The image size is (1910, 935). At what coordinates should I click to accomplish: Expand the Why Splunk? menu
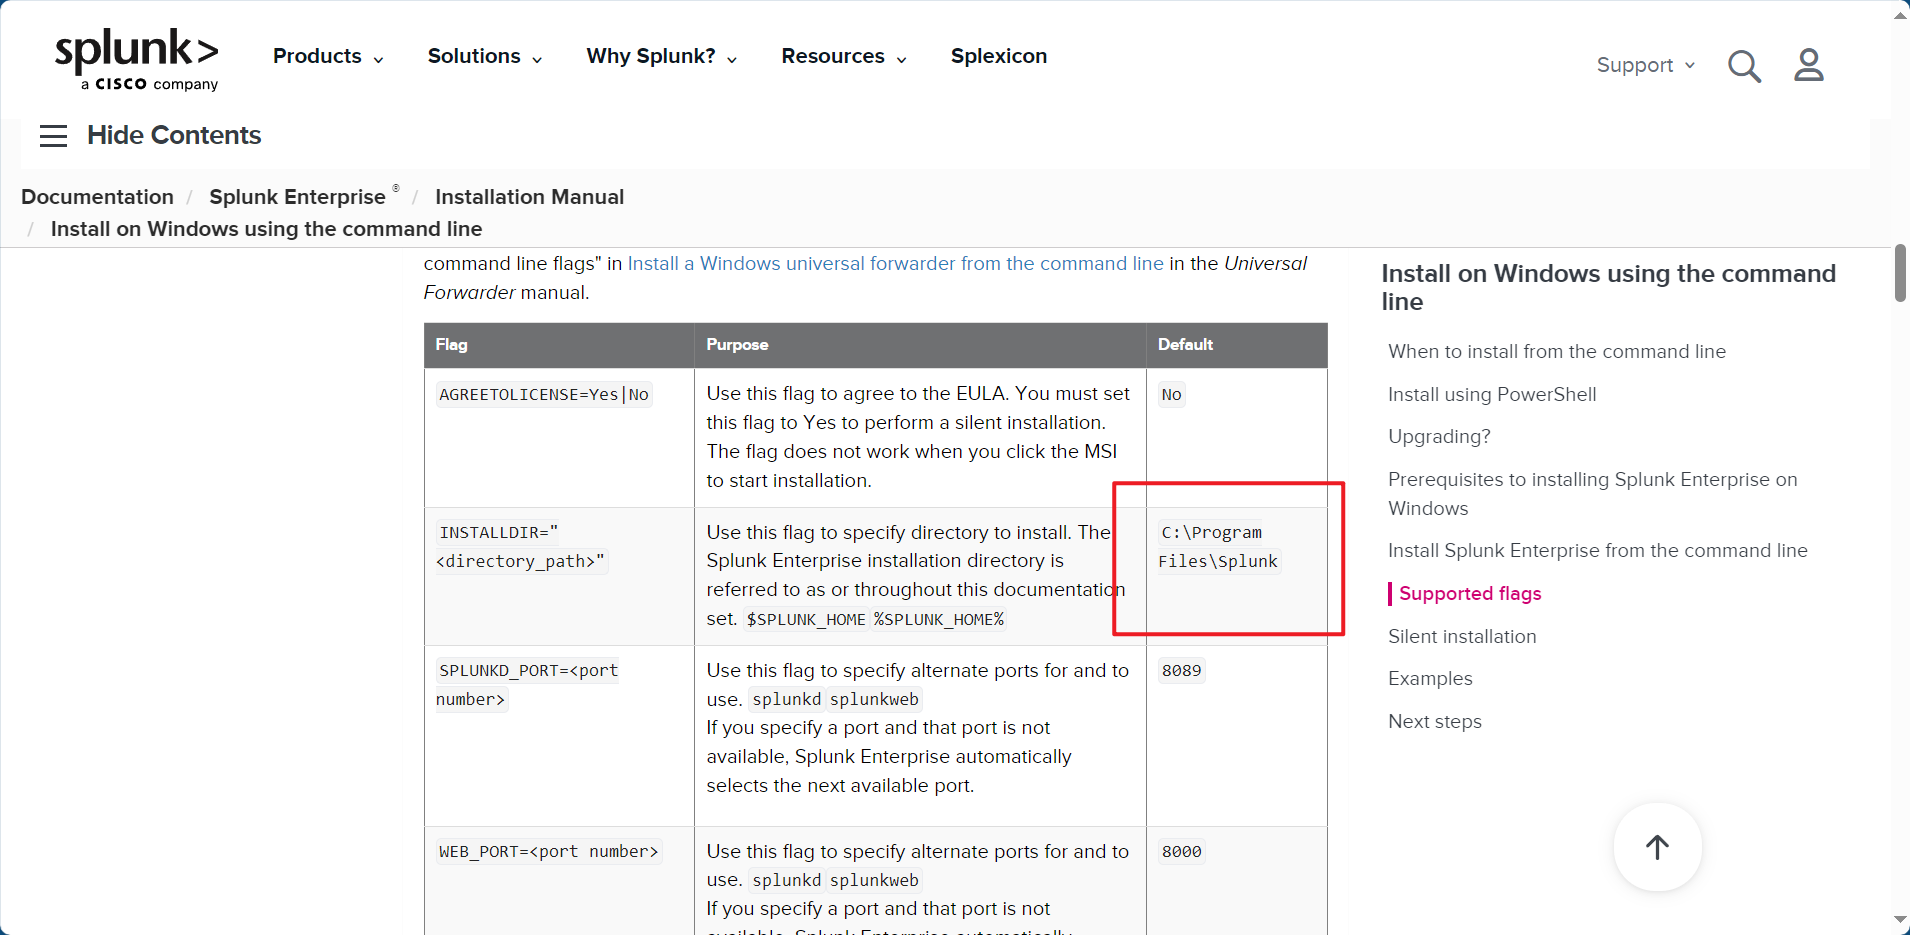click(661, 56)
